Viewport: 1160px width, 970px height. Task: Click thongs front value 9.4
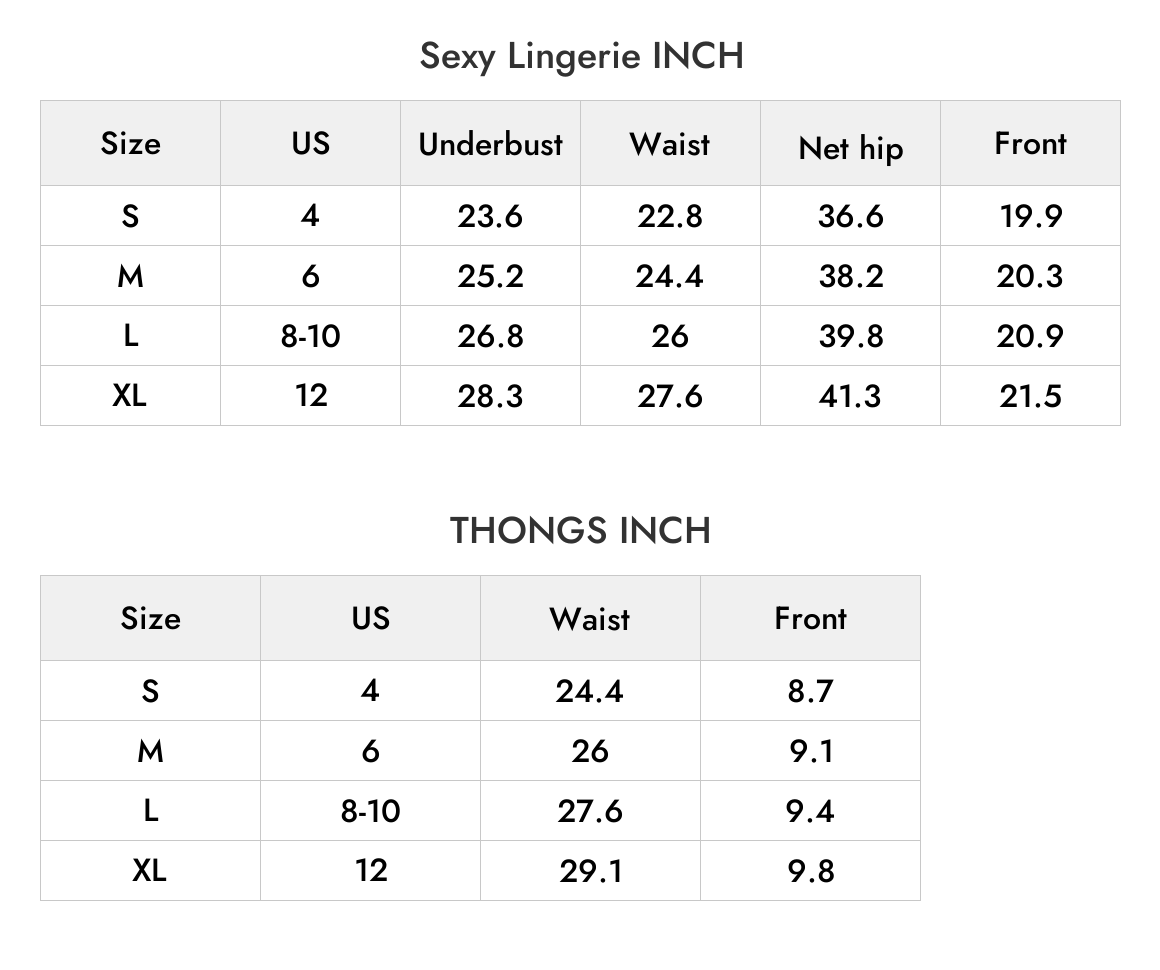click(811, 811)
